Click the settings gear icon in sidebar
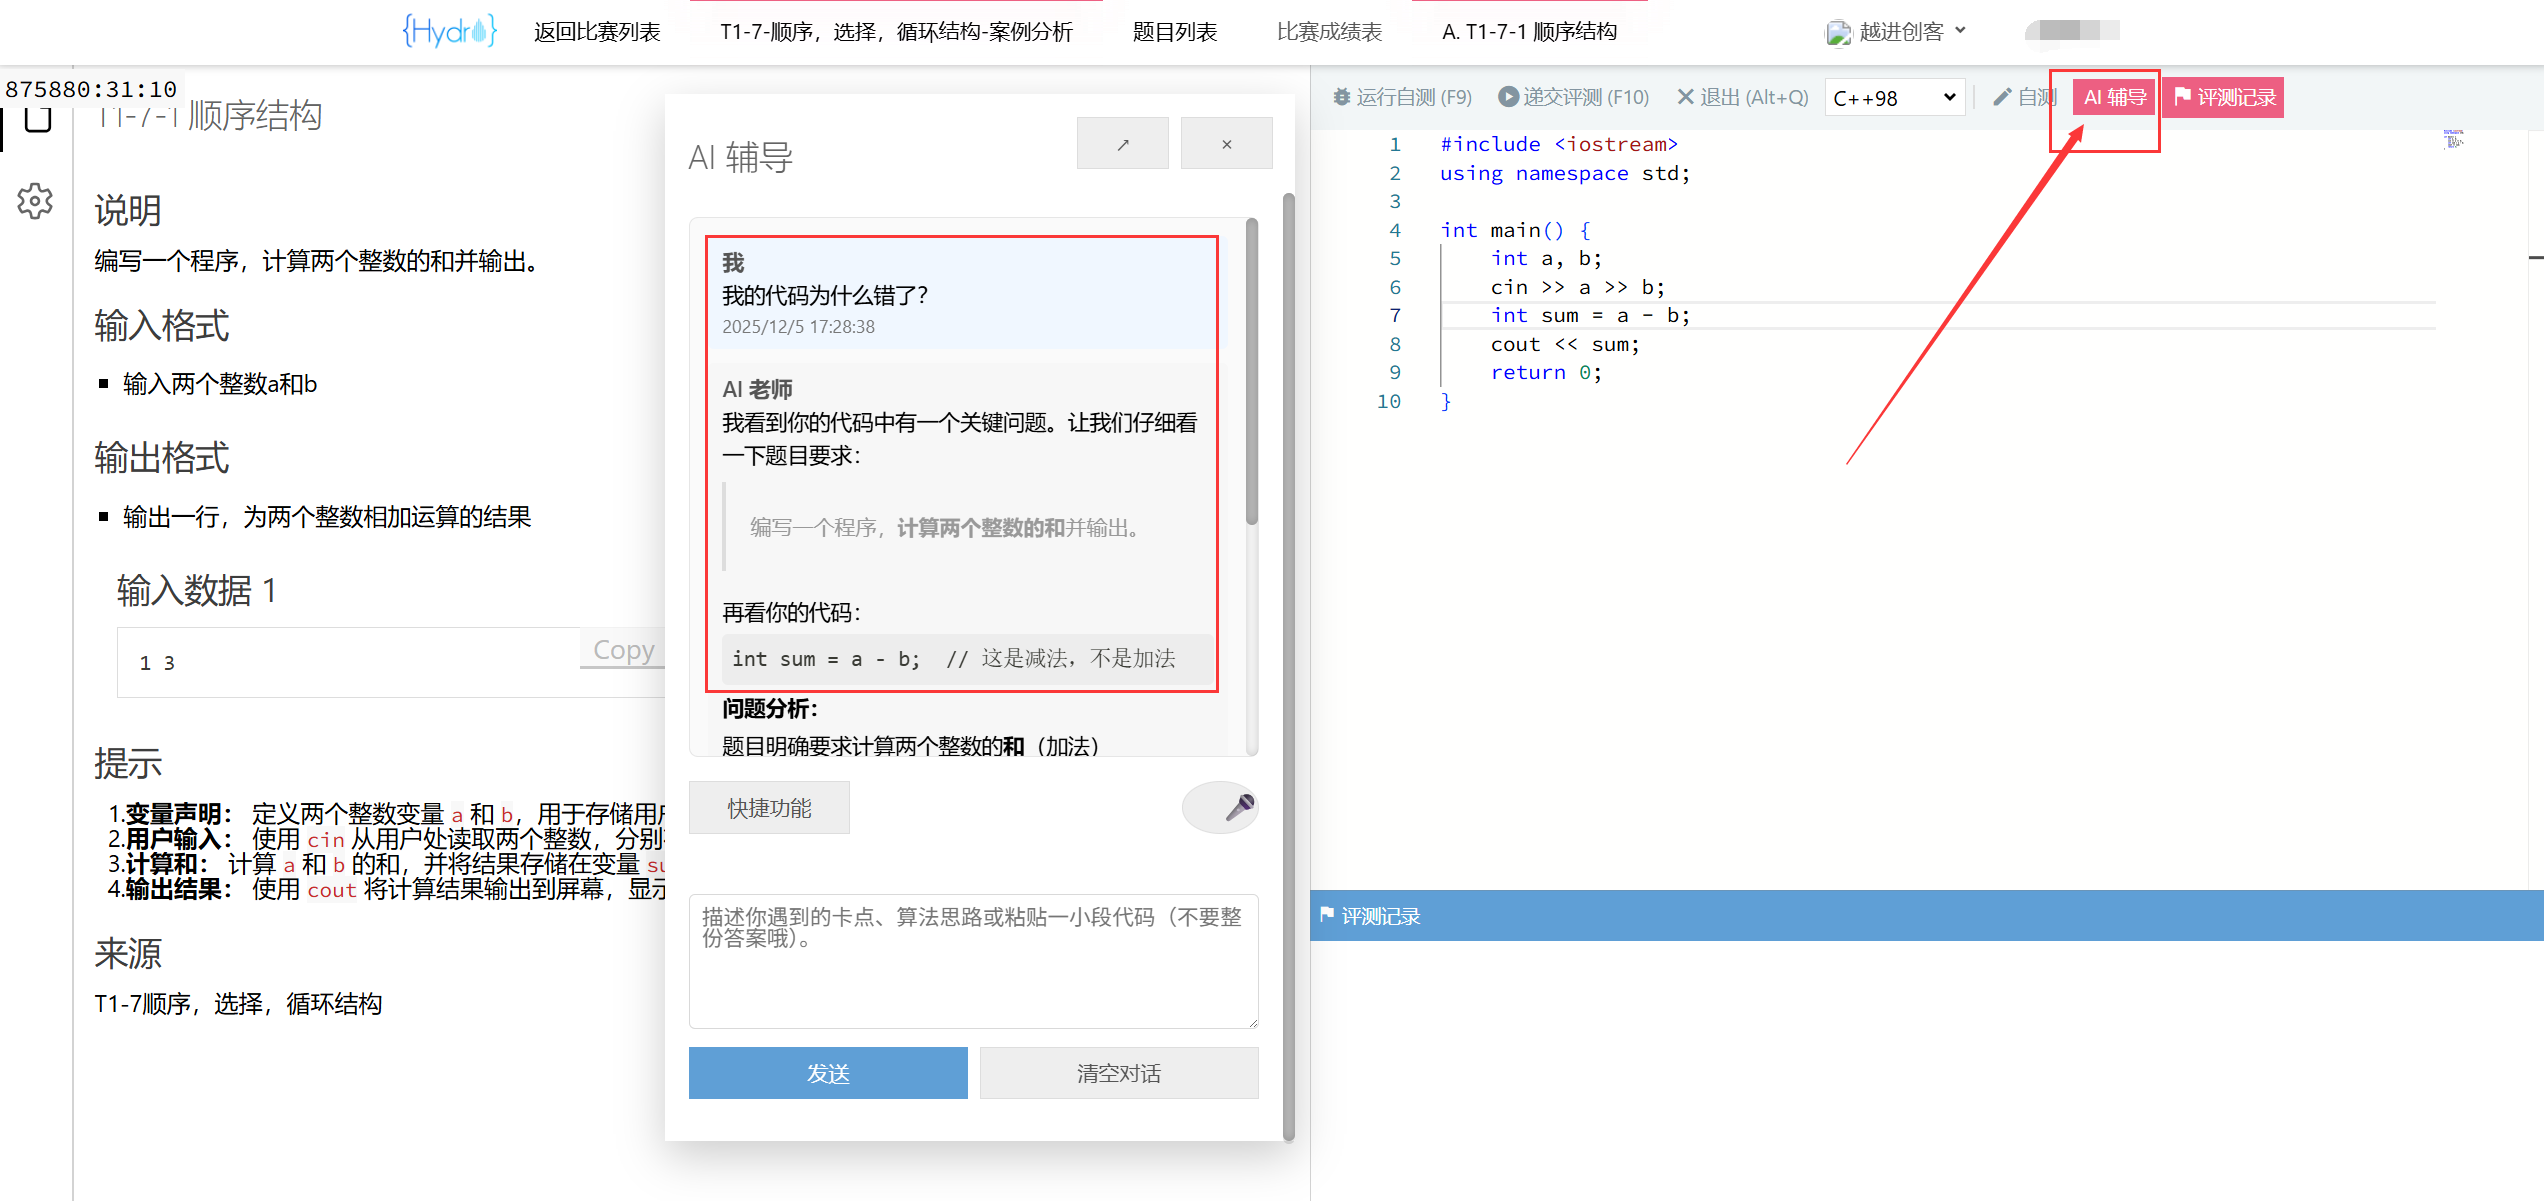This screenshot has height=1201, width=2544. (35, 201)
